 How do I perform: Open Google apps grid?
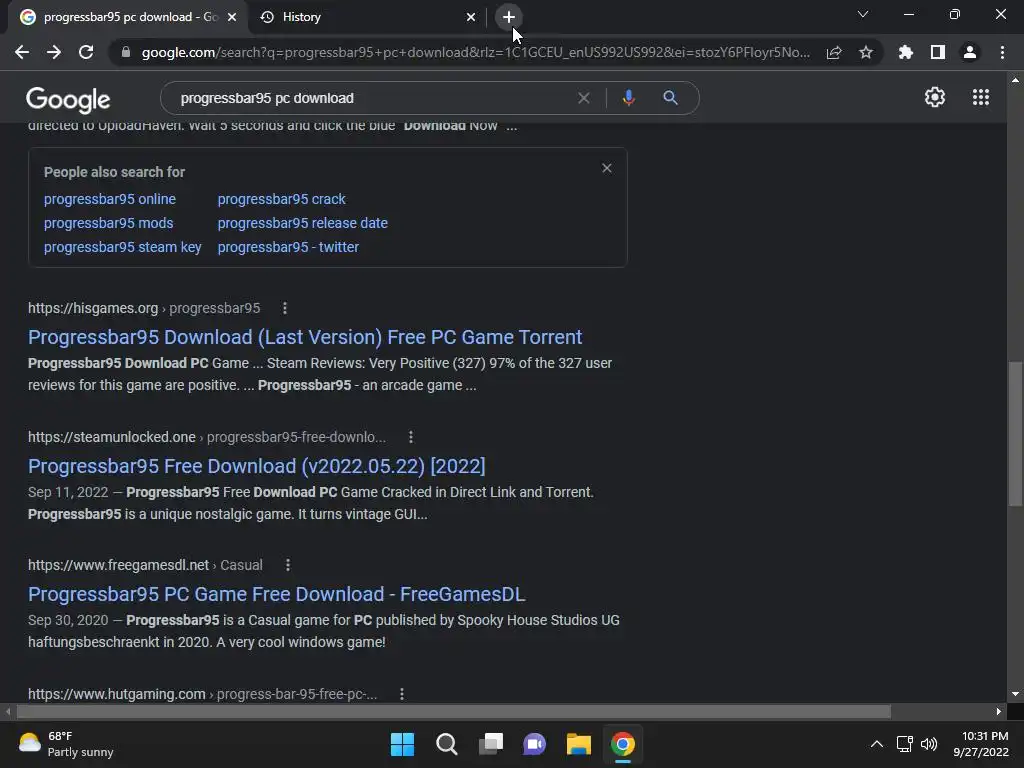tap(981, 97)
